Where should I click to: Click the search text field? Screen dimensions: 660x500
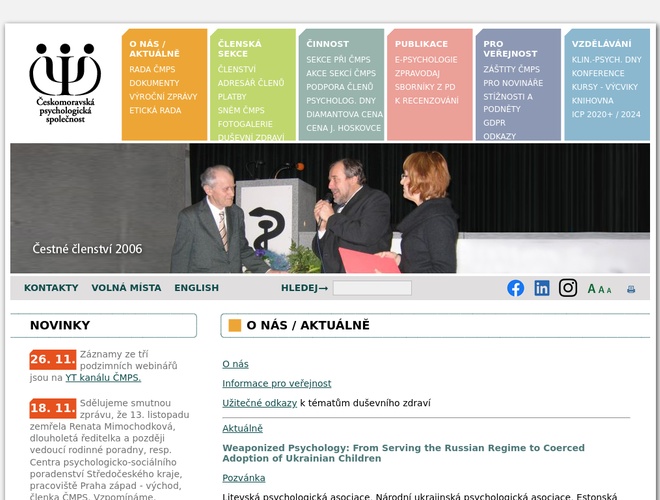(x=371, y=288)
